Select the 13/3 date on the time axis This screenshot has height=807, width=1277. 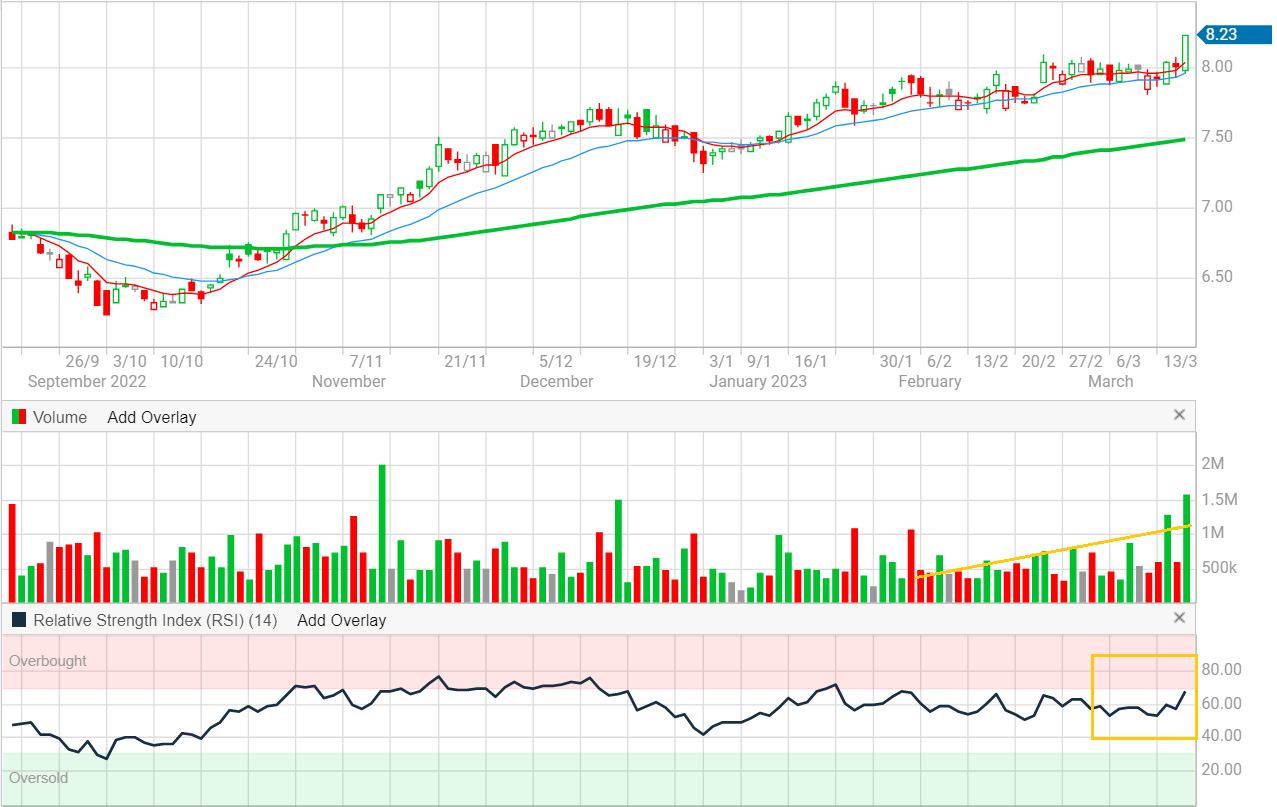(1177, 361)
